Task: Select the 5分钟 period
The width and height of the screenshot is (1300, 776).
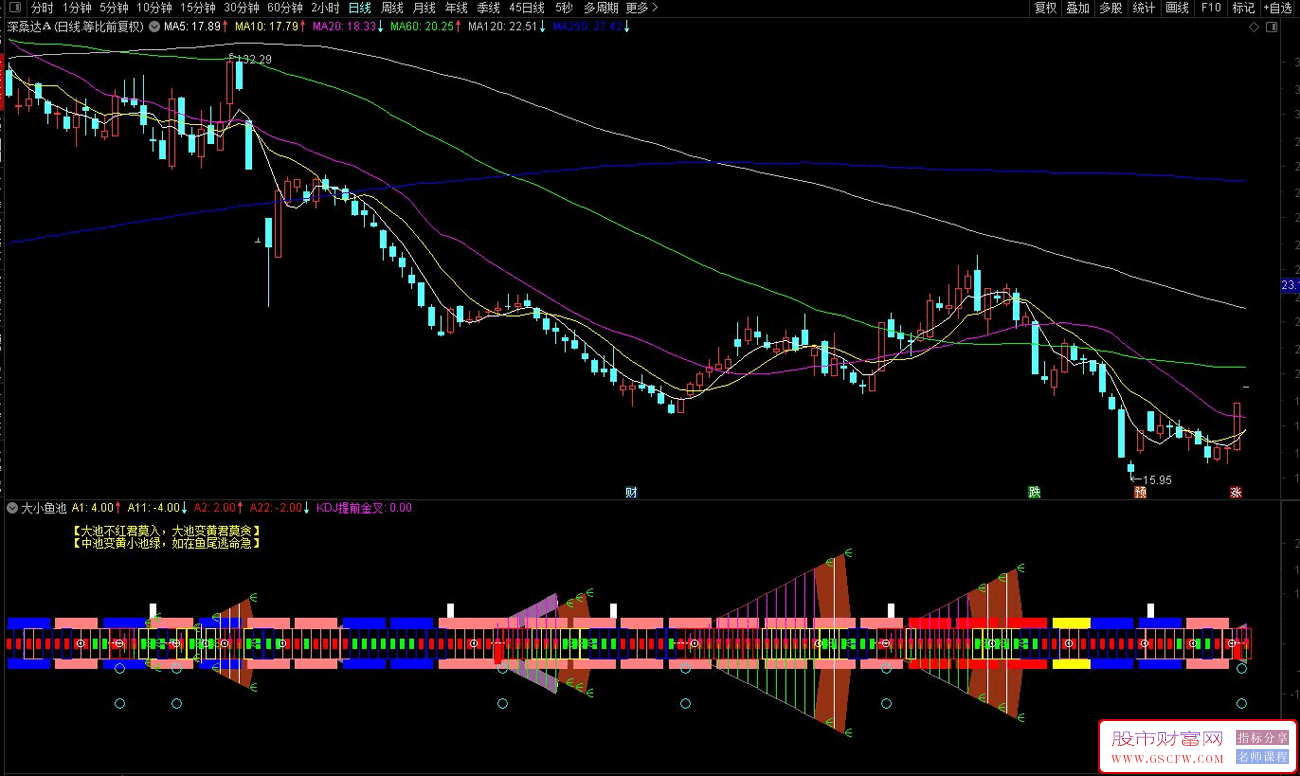Action: 114,8
